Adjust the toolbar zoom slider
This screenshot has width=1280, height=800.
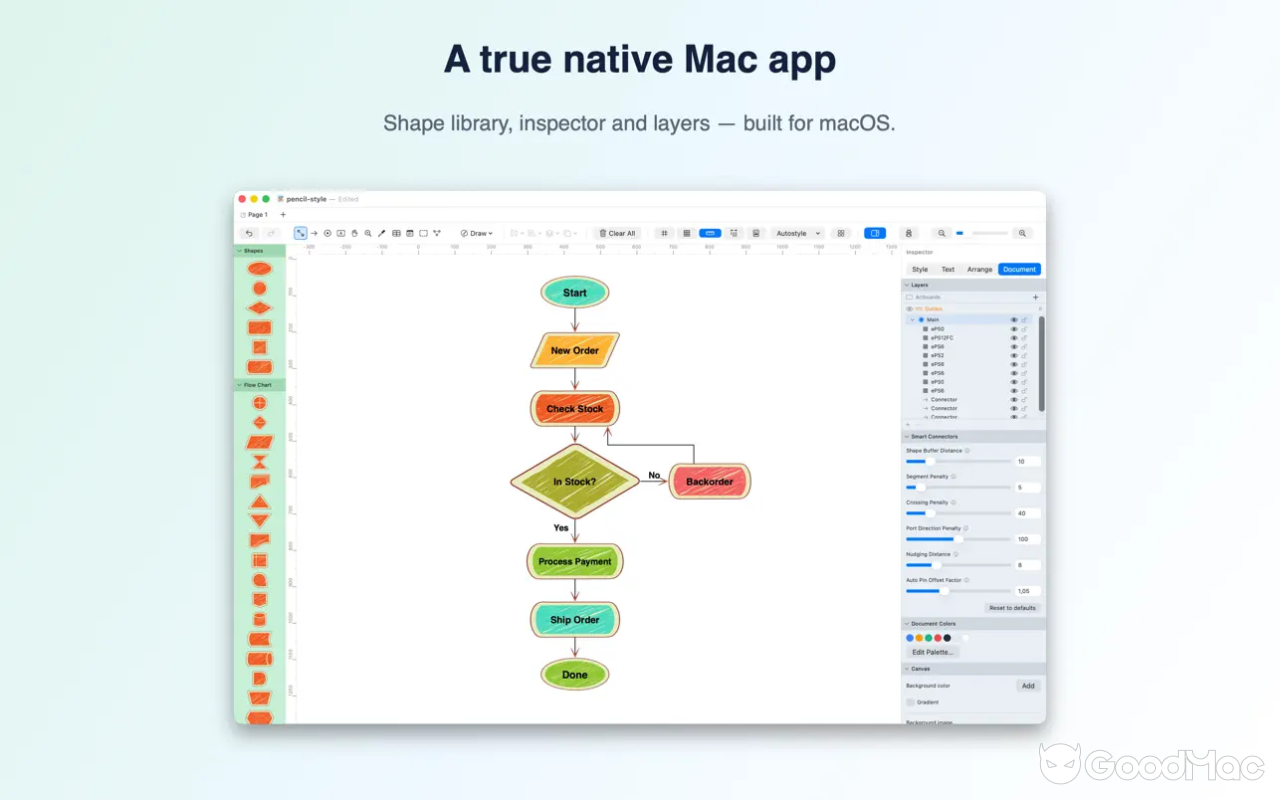[982, 233]
